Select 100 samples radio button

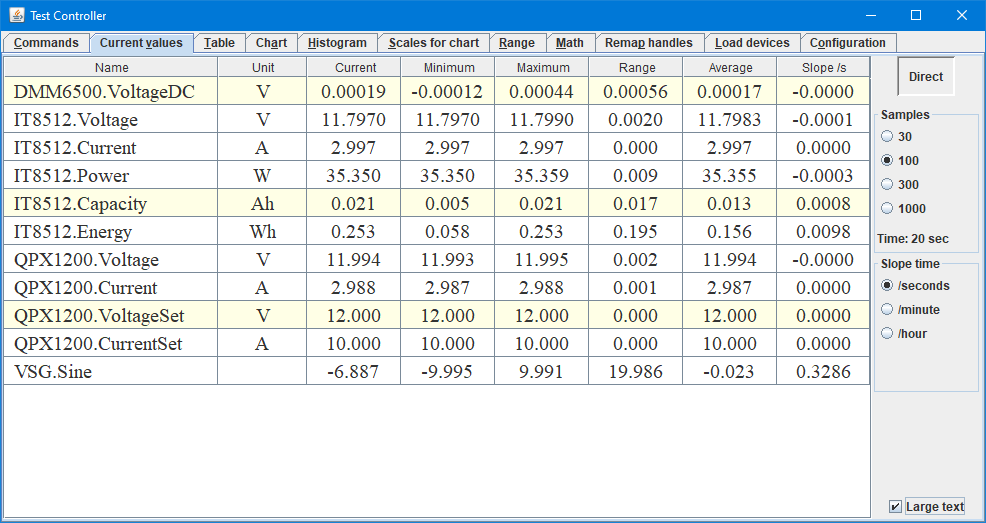(887, 160)
